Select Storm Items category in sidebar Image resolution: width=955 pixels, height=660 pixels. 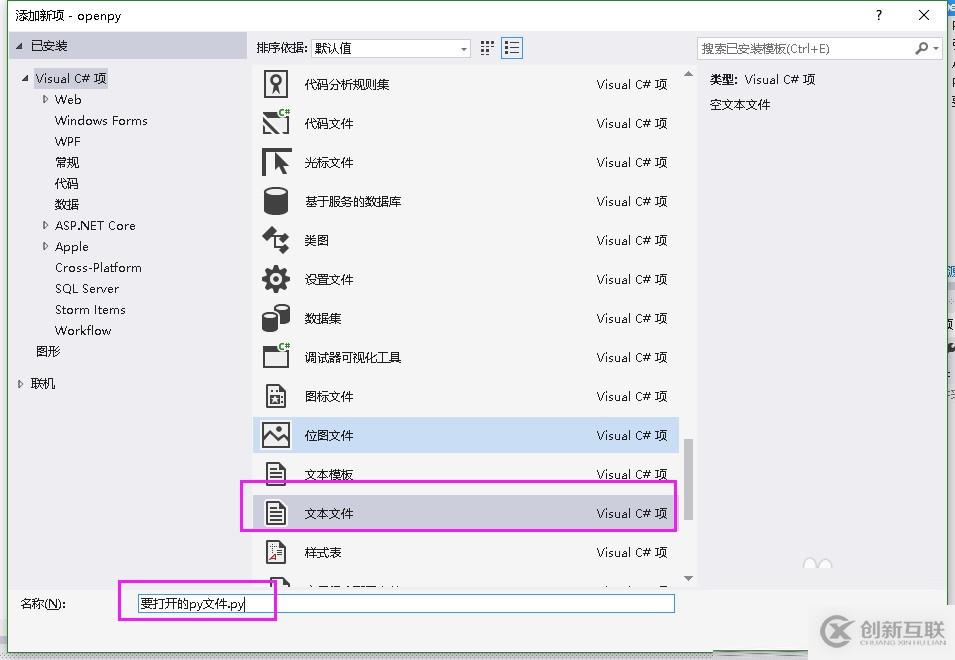[90, 309]
